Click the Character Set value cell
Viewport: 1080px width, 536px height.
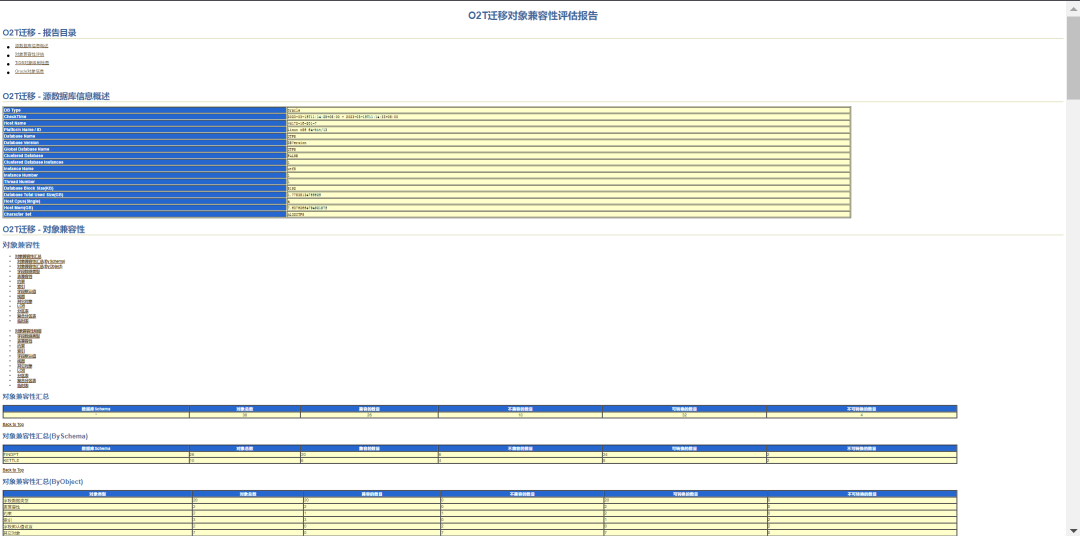(x=569, y=214)
